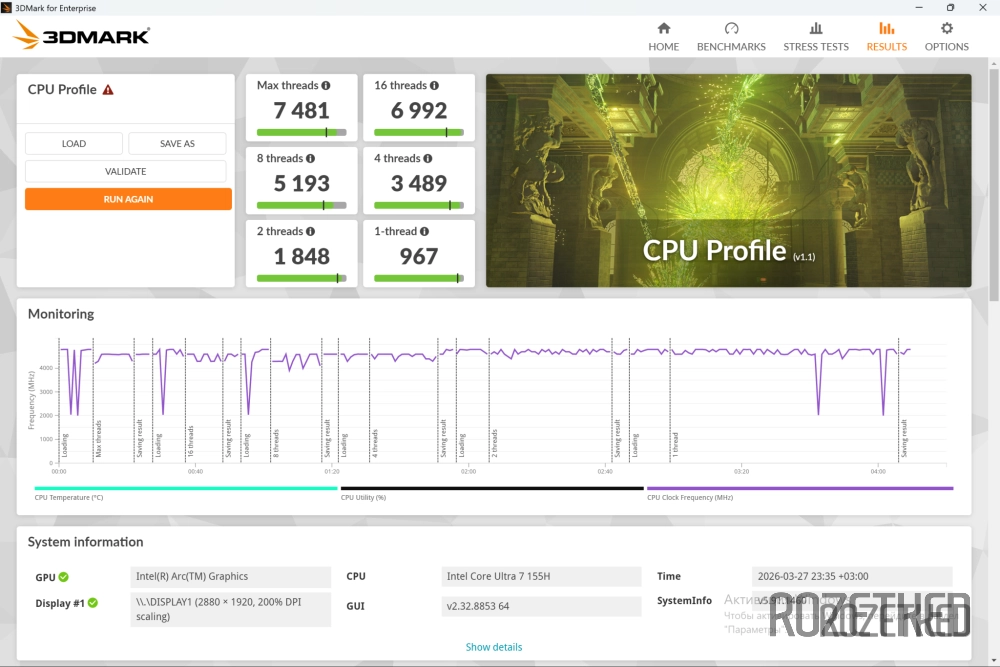This screenshot has height=667, width=1000.
Task: Click the Save As button
Action: pyautogui.click(x=177, y=144)
